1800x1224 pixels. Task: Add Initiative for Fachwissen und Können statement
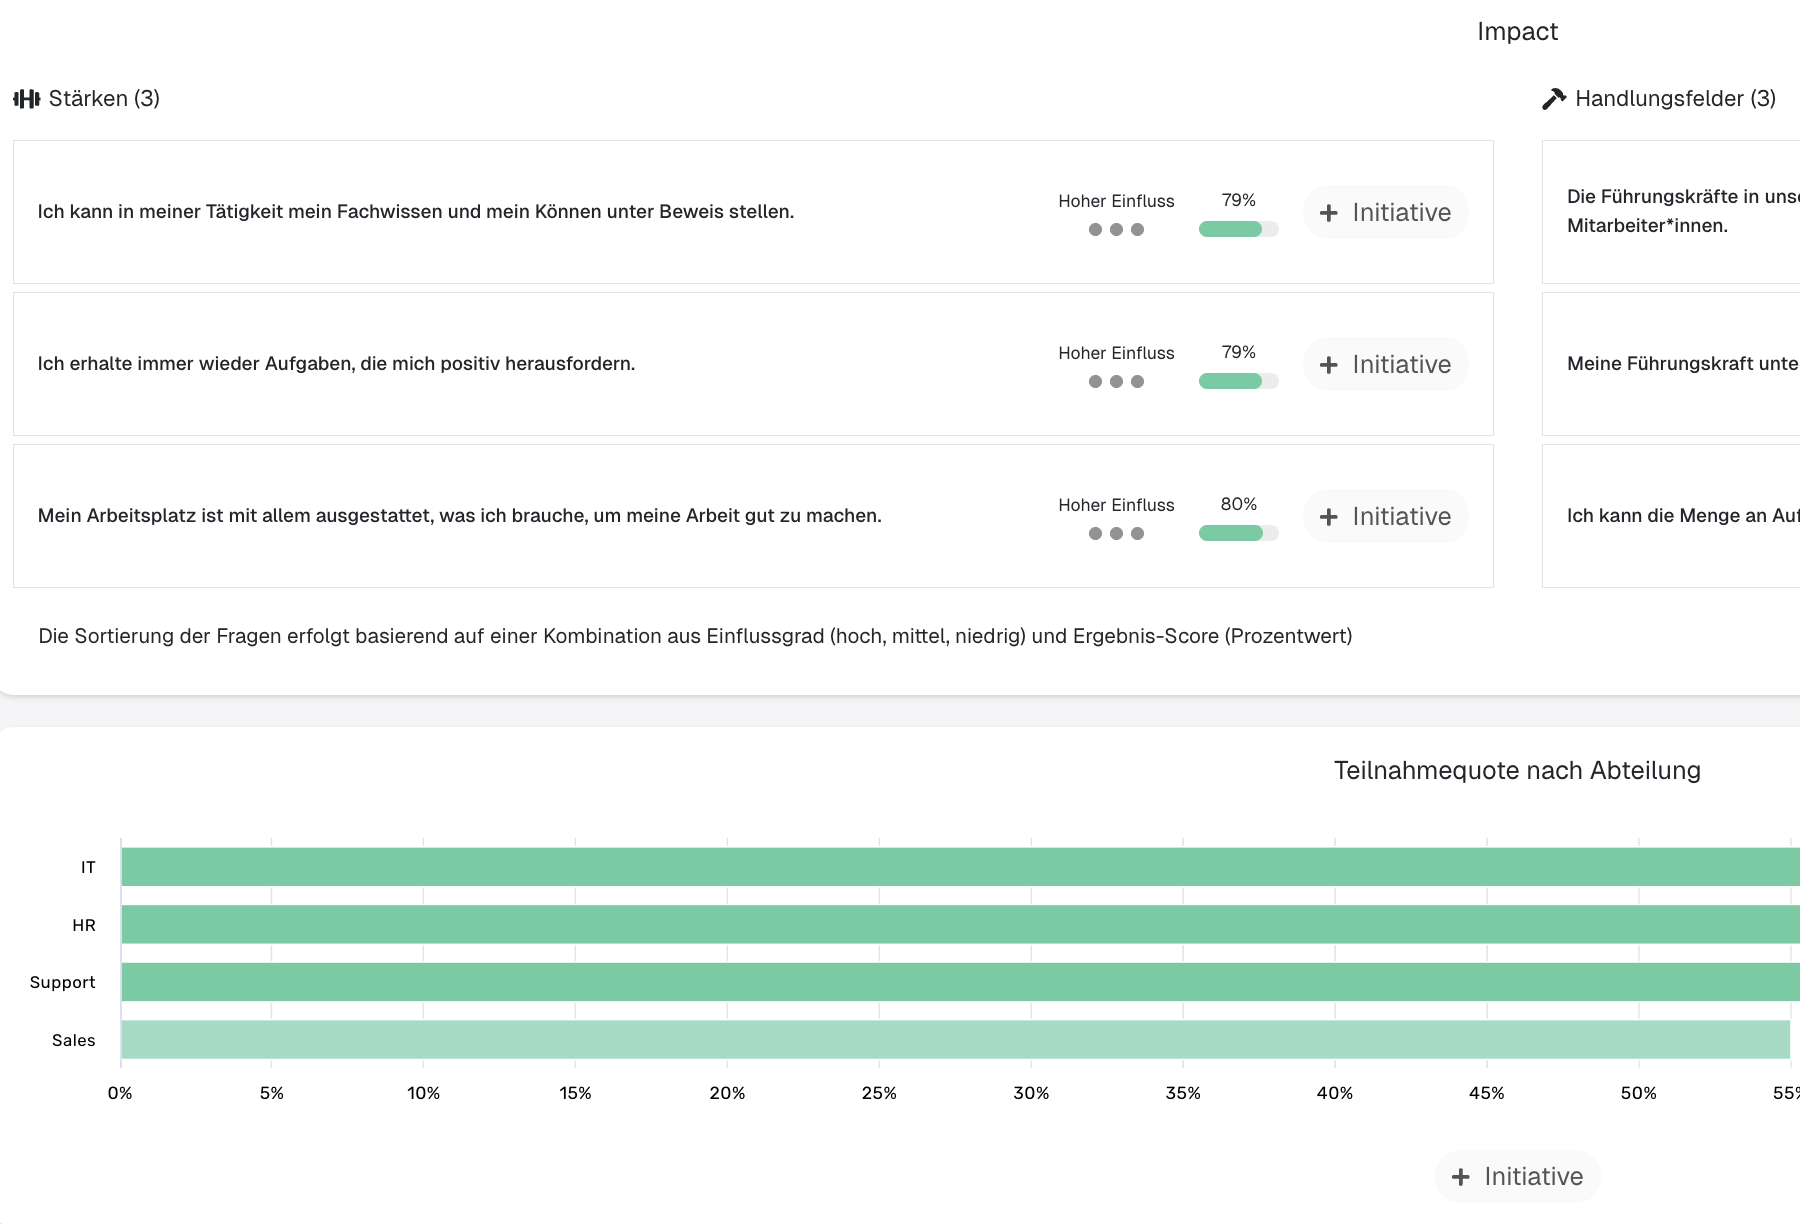tap(1385, 212)
